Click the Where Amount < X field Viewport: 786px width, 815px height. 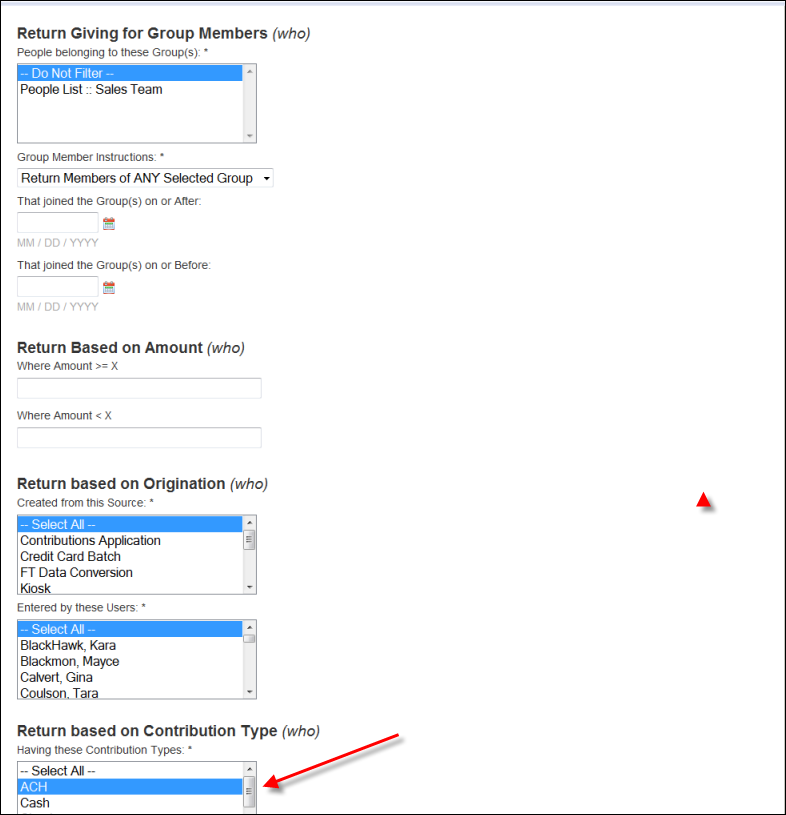click(139, 438)
